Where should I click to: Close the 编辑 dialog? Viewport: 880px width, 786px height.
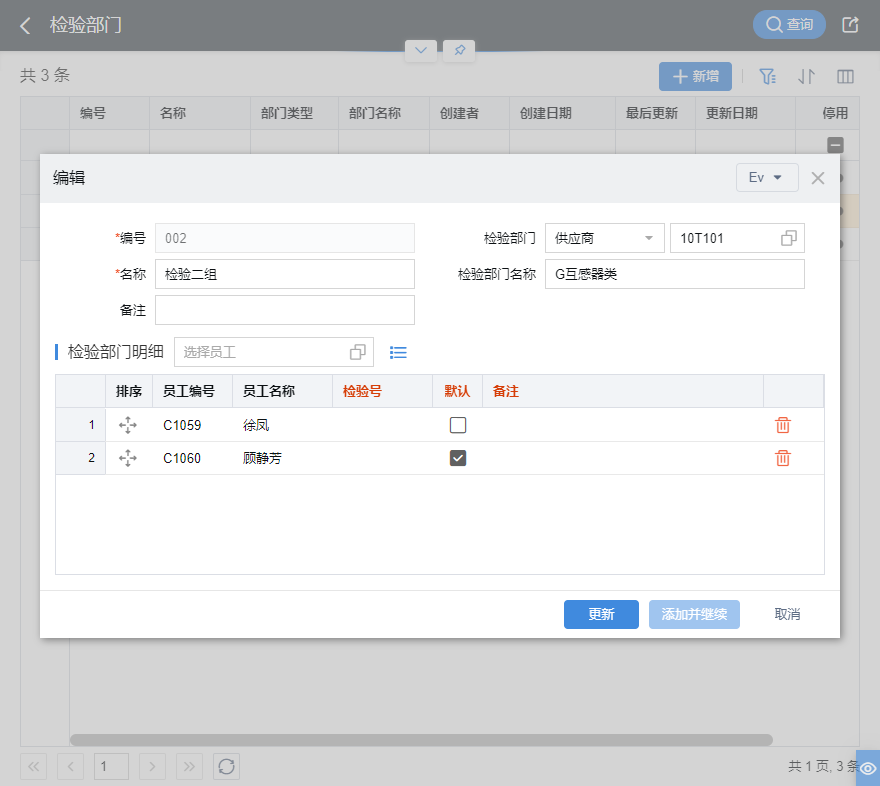[818, 178]
